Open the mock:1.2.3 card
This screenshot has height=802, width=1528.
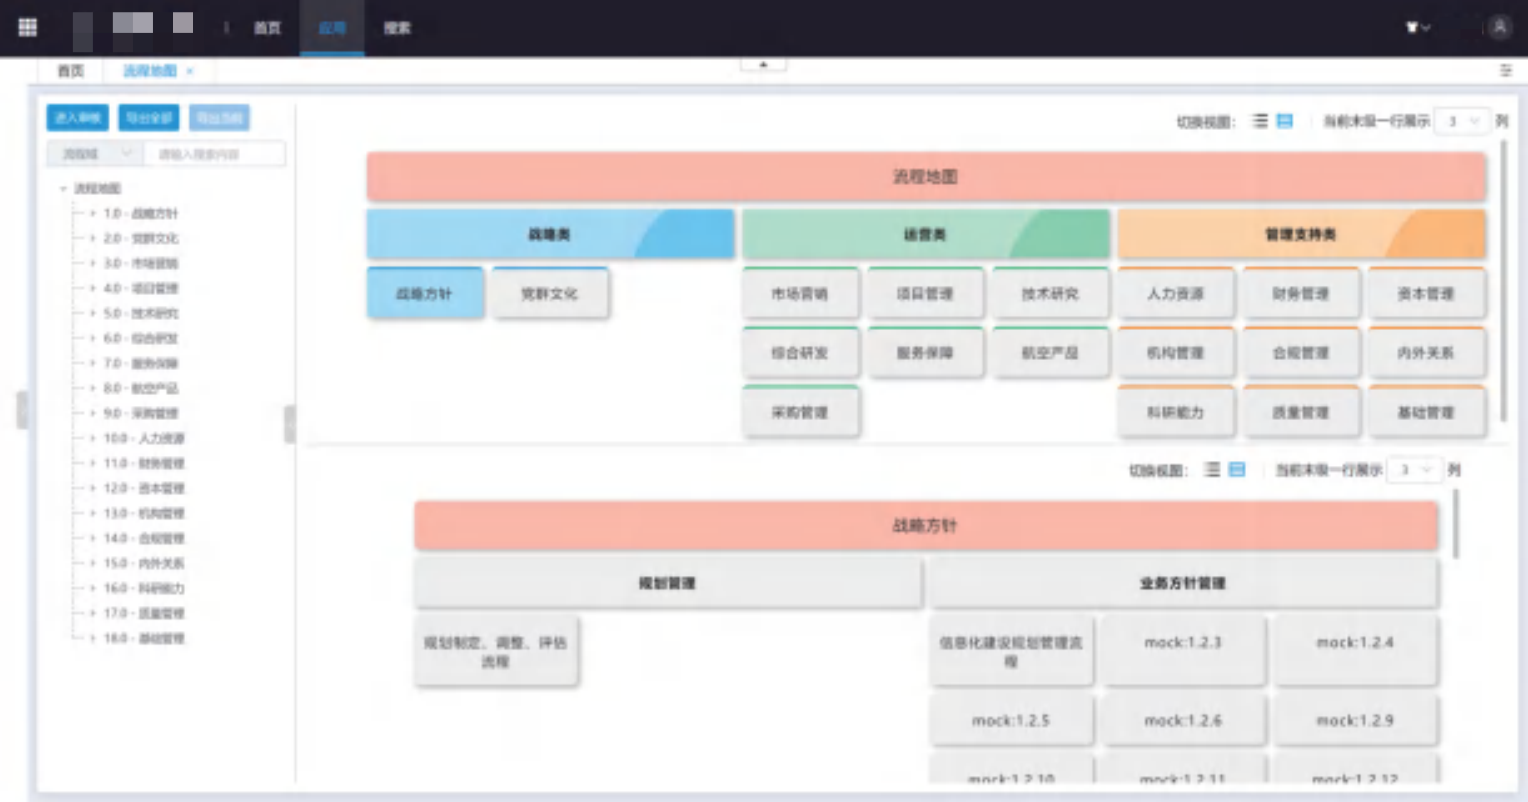click(x=1183, y=651)
